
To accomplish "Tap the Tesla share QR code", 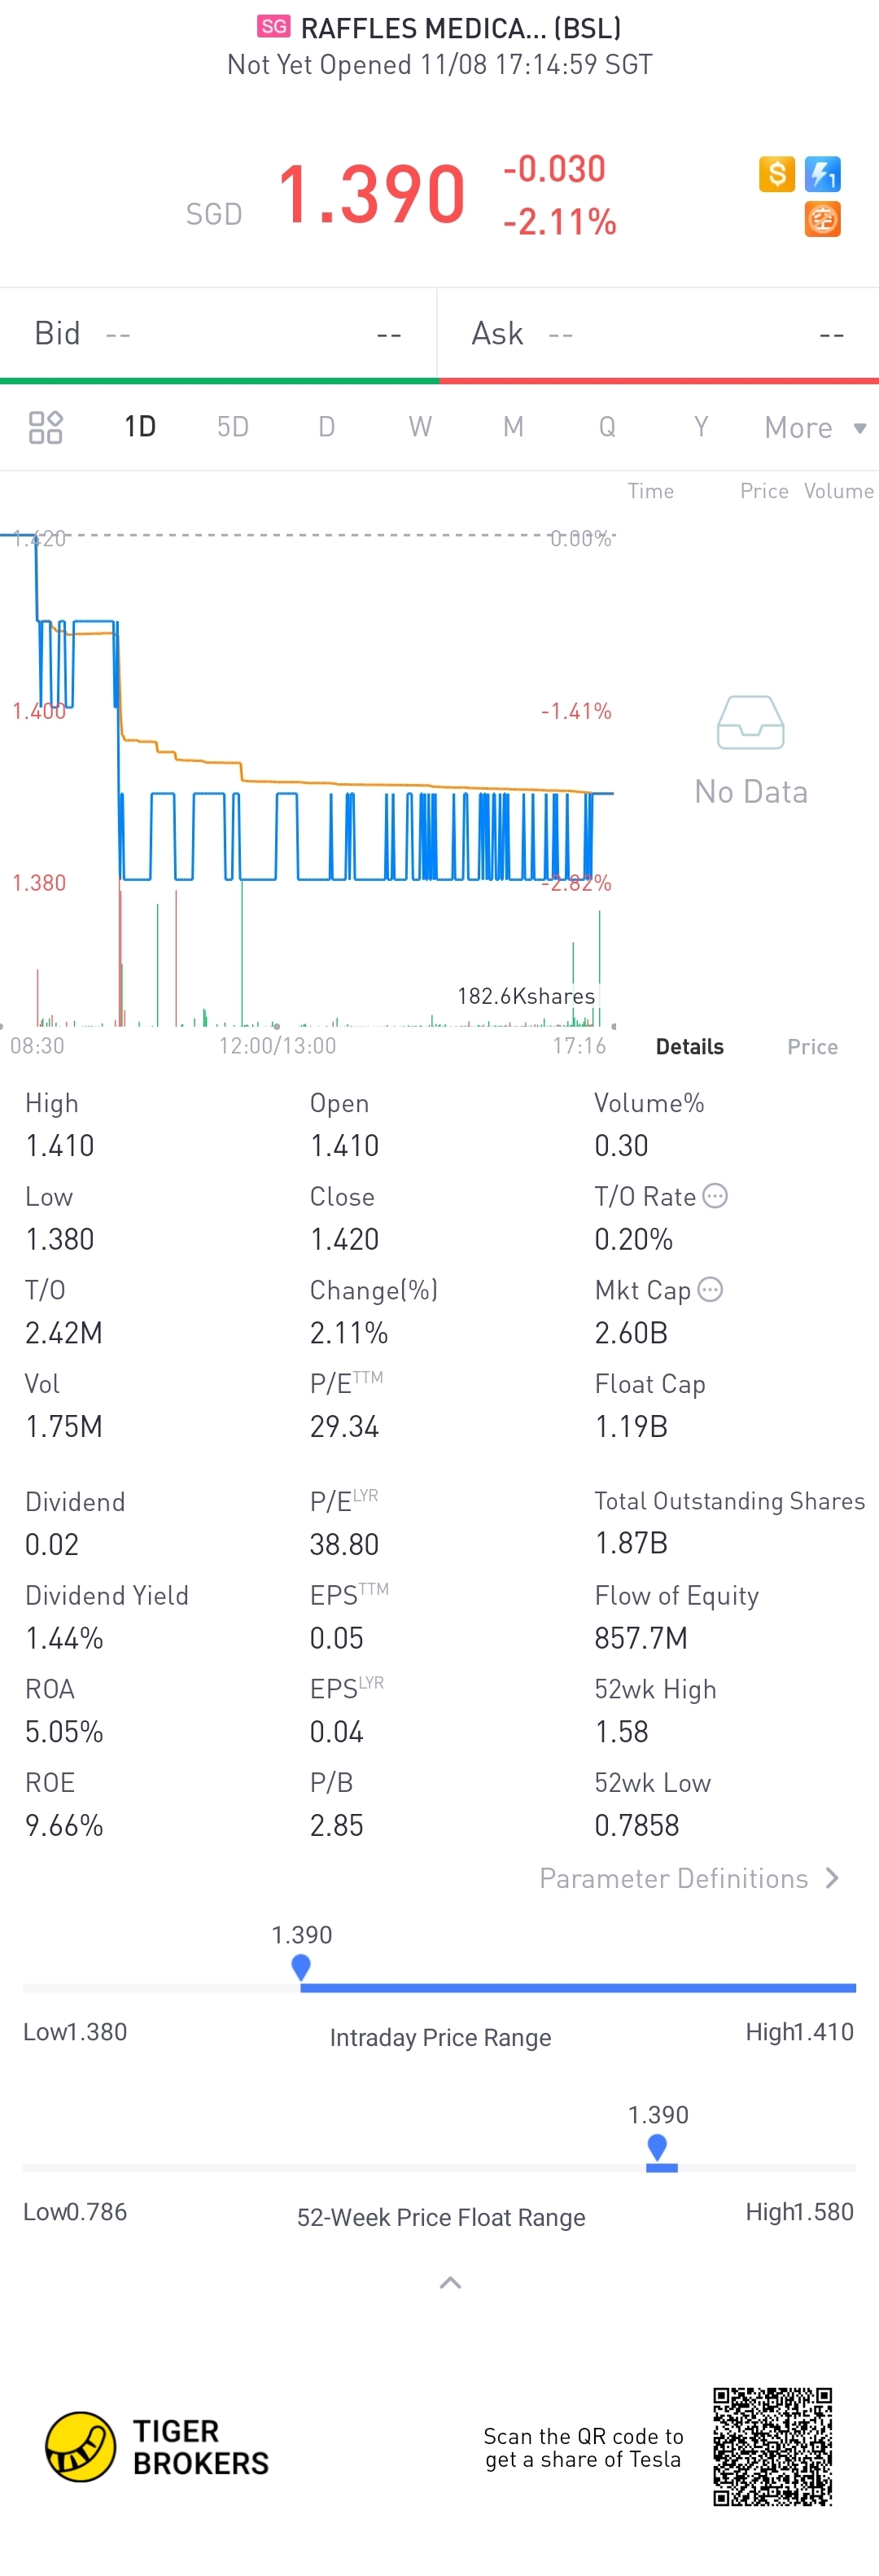I will coord(772,2446).
